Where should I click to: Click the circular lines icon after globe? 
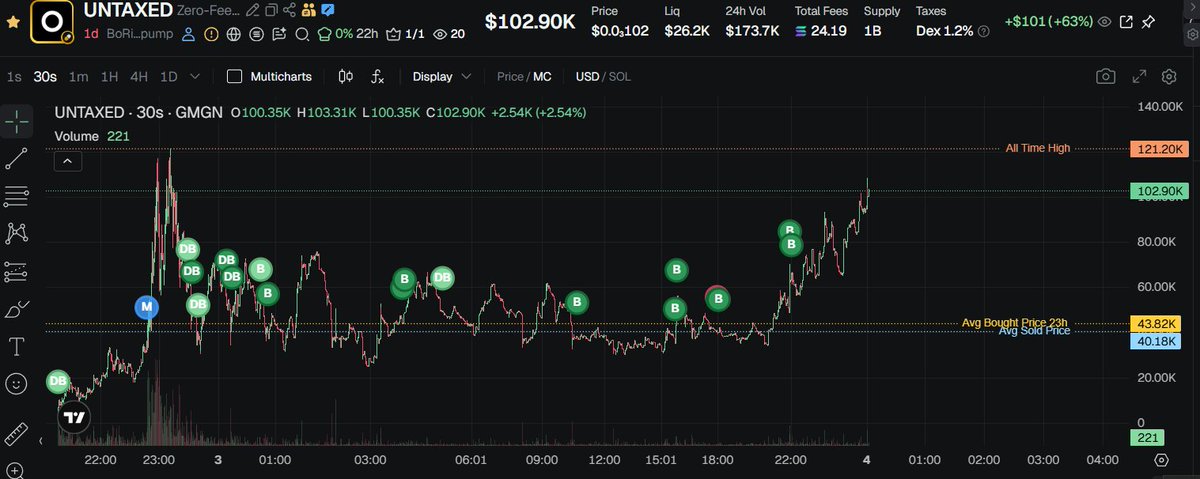tap(256, 33)
